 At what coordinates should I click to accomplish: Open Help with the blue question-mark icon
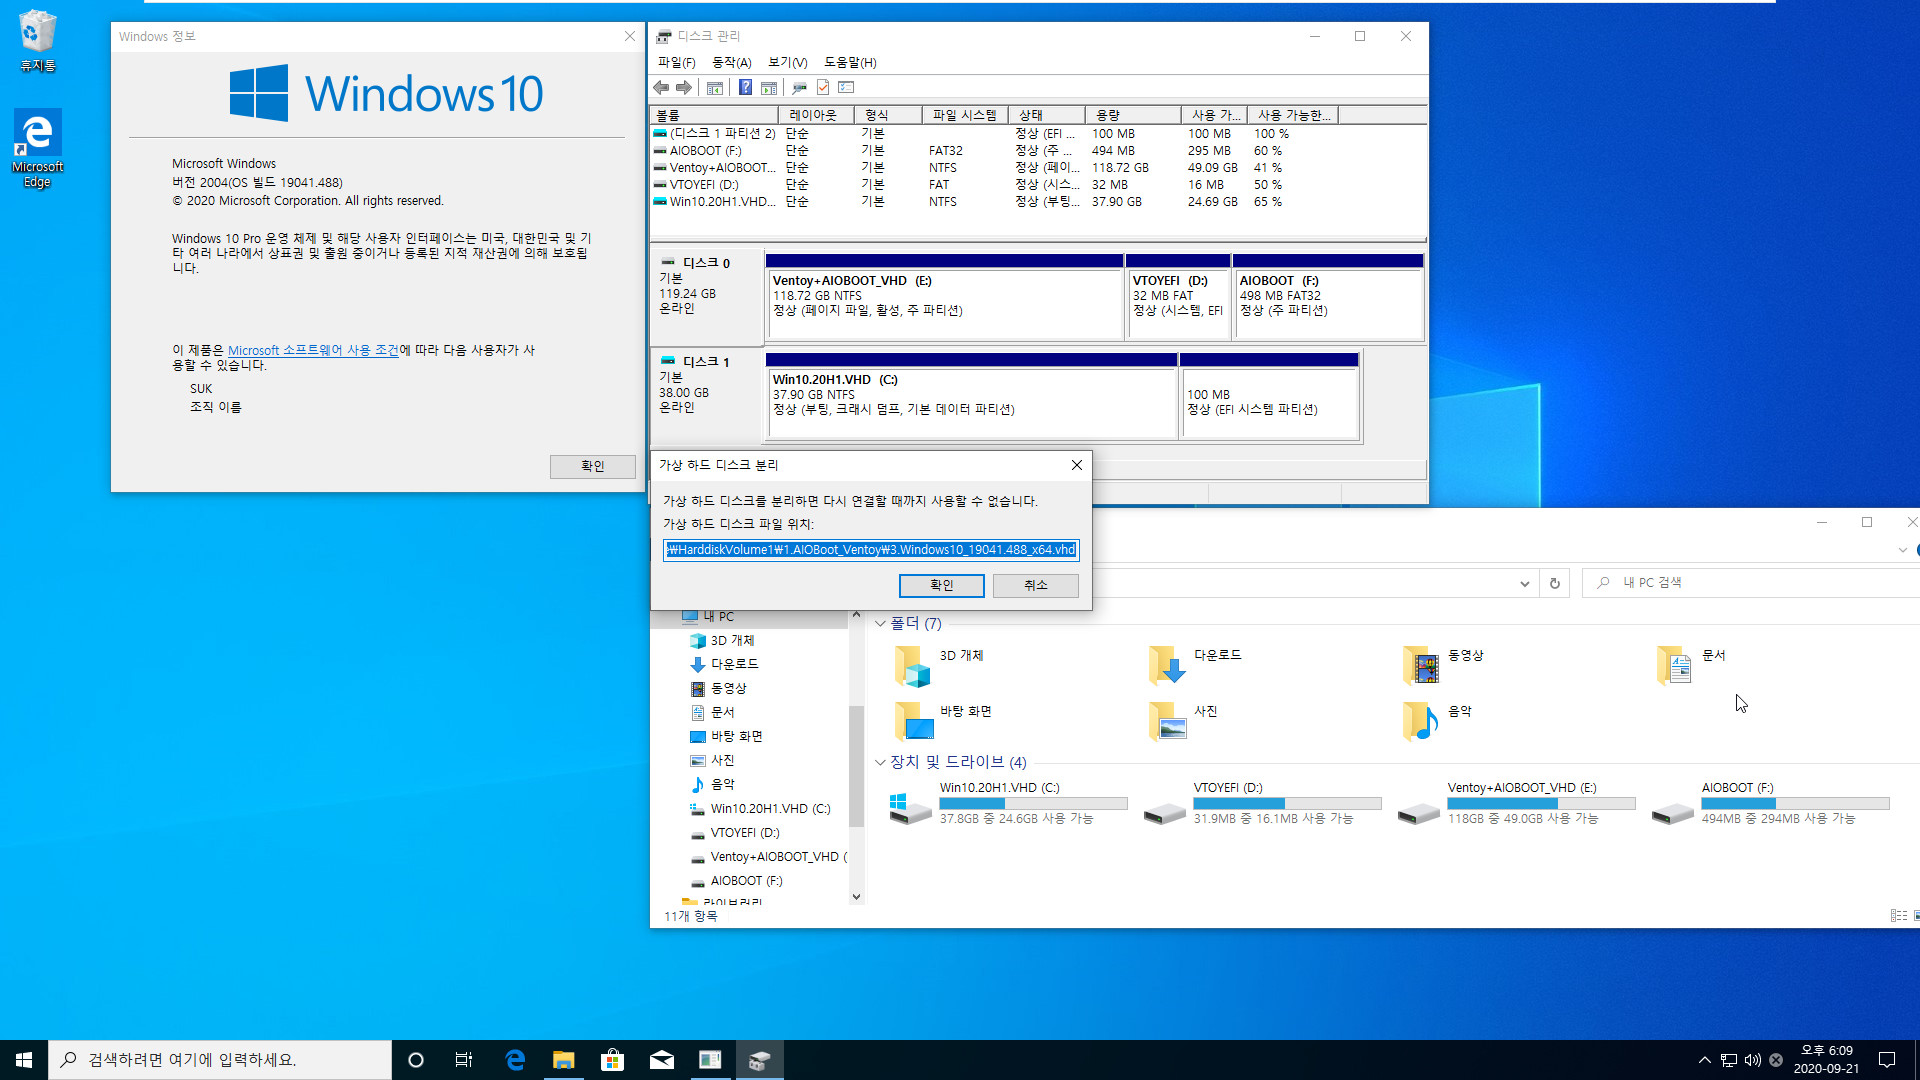pos(745,88)
